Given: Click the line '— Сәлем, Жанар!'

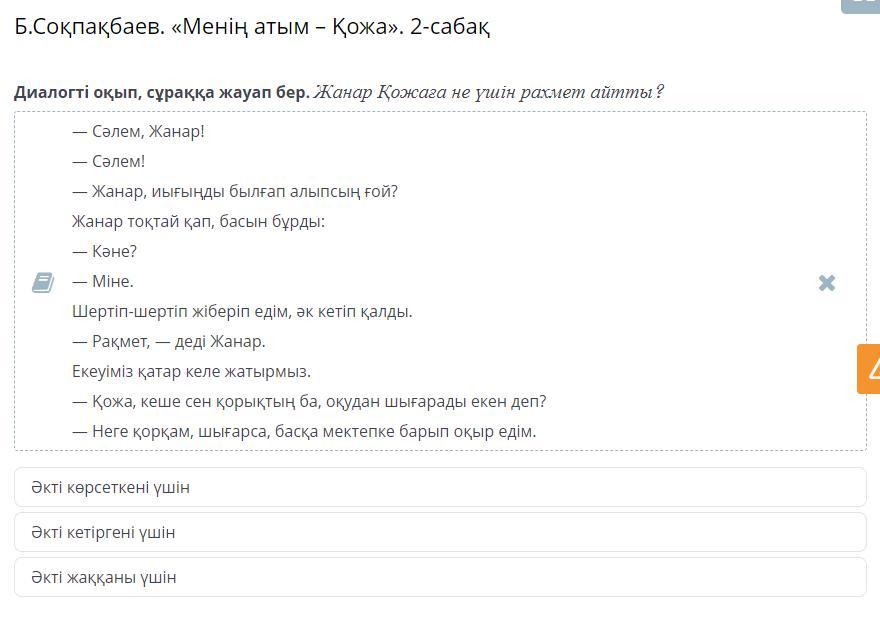Looking at the screenshot, I should 139,131.
